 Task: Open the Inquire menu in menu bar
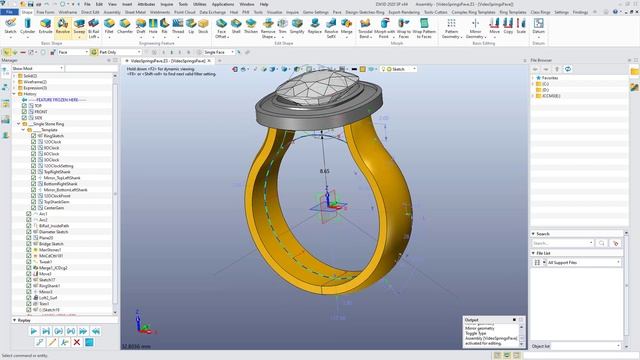pos(167,4)
